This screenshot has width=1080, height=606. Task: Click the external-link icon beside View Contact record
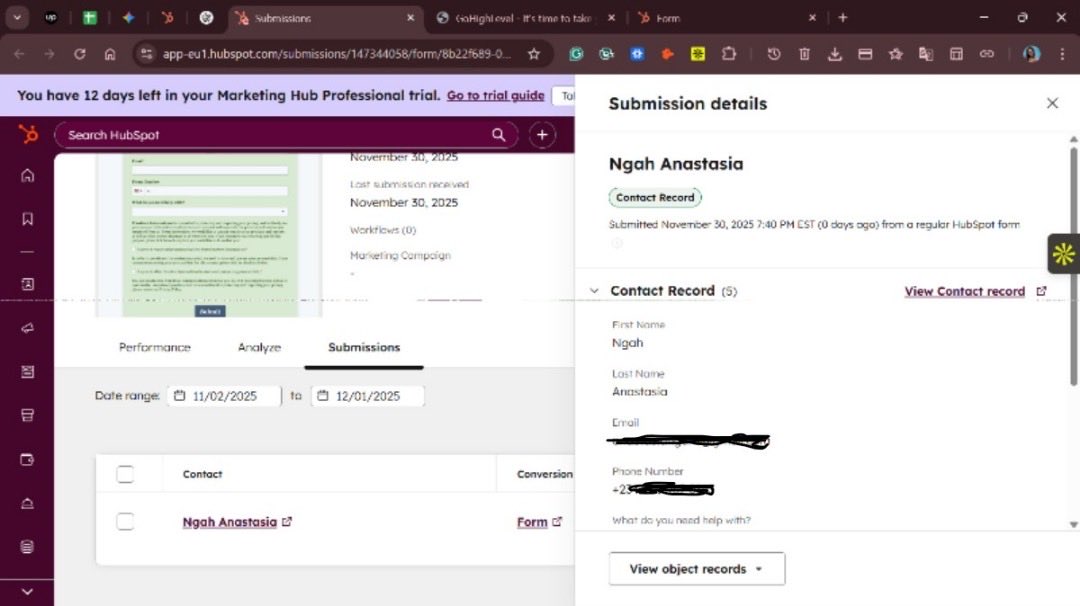(x=1041, y=291)
